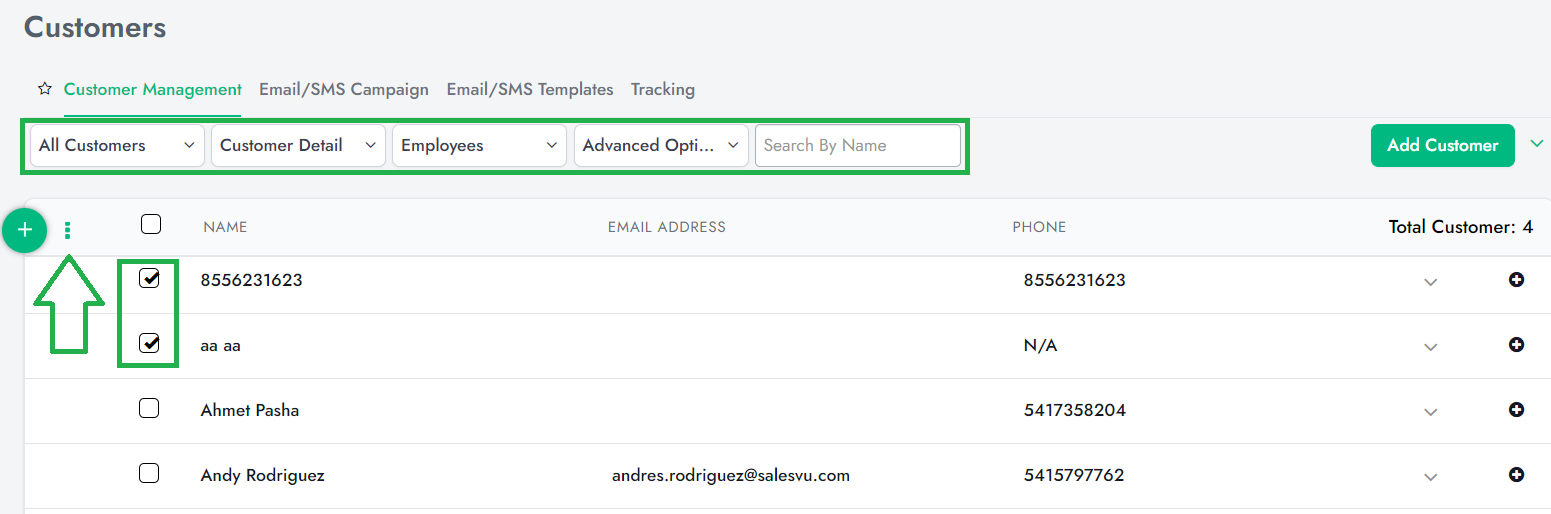Image resolution: width=1551 pixels, height=514 pixels.
Task: Click plus icon for aa aa row
Action: (1516, 345)
